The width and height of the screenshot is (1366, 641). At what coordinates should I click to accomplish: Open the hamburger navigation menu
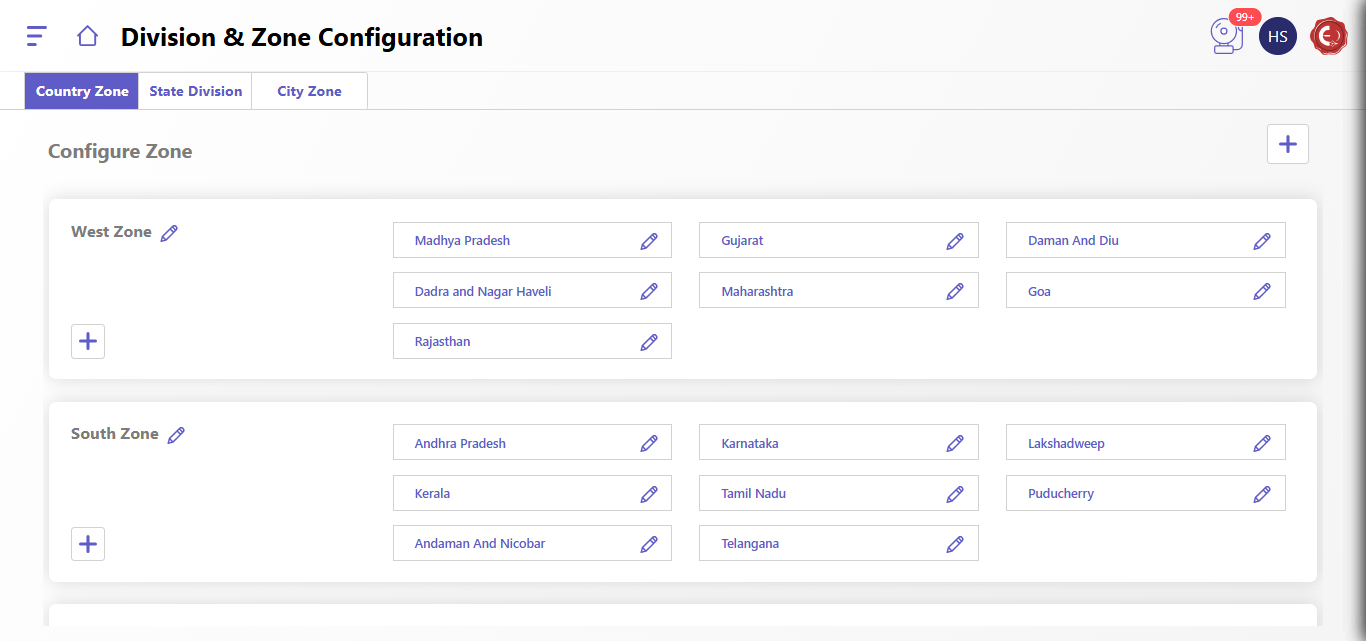37,36
